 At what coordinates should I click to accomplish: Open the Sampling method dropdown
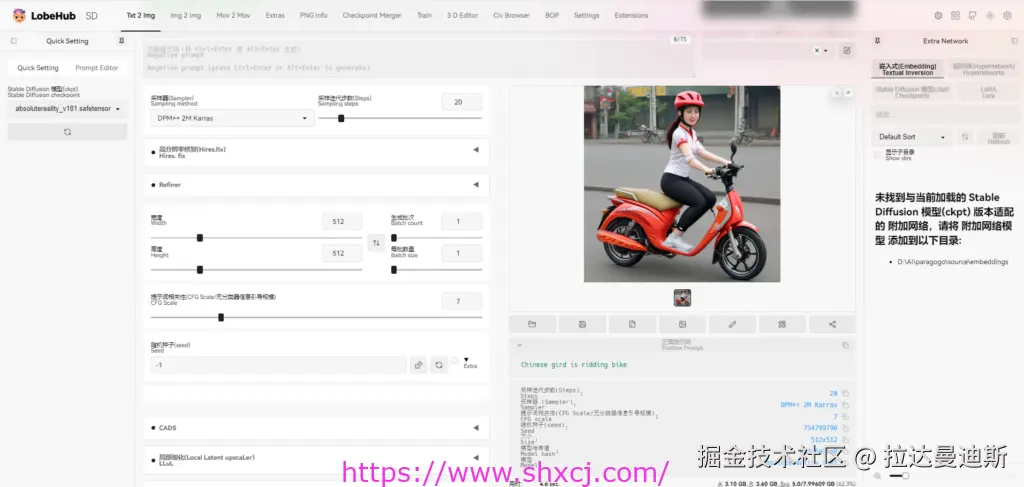232,118
